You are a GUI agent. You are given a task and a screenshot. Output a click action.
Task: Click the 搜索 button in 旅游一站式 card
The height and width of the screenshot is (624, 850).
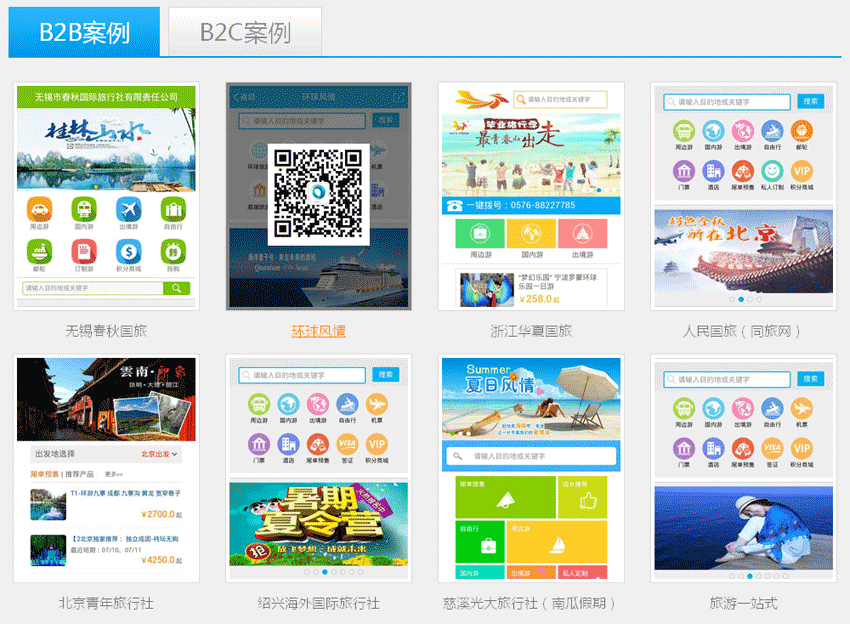pos(810,379)
